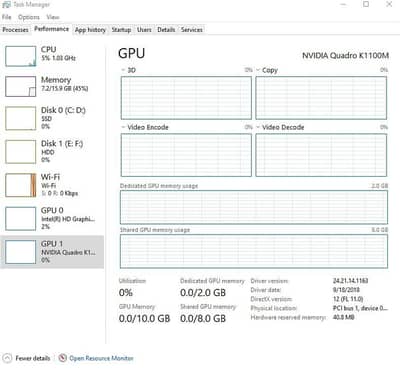Click the Fewer details button text
The width and height of the screenshot is (400, 370).
(x=33, y=358)
